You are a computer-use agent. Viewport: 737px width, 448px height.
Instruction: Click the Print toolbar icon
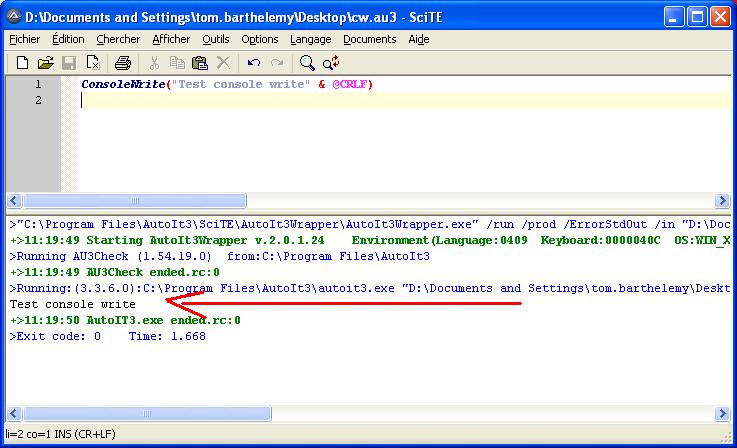[x=123, y=63]
